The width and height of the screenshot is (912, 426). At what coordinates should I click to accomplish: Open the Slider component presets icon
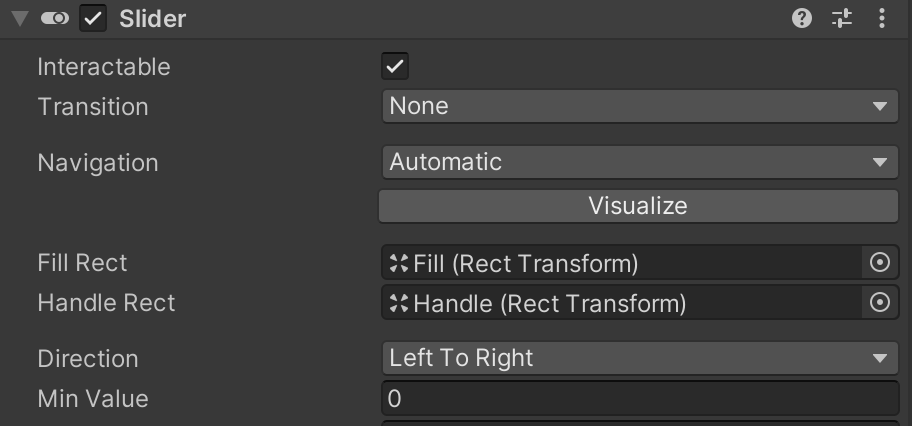pos(842,19)
